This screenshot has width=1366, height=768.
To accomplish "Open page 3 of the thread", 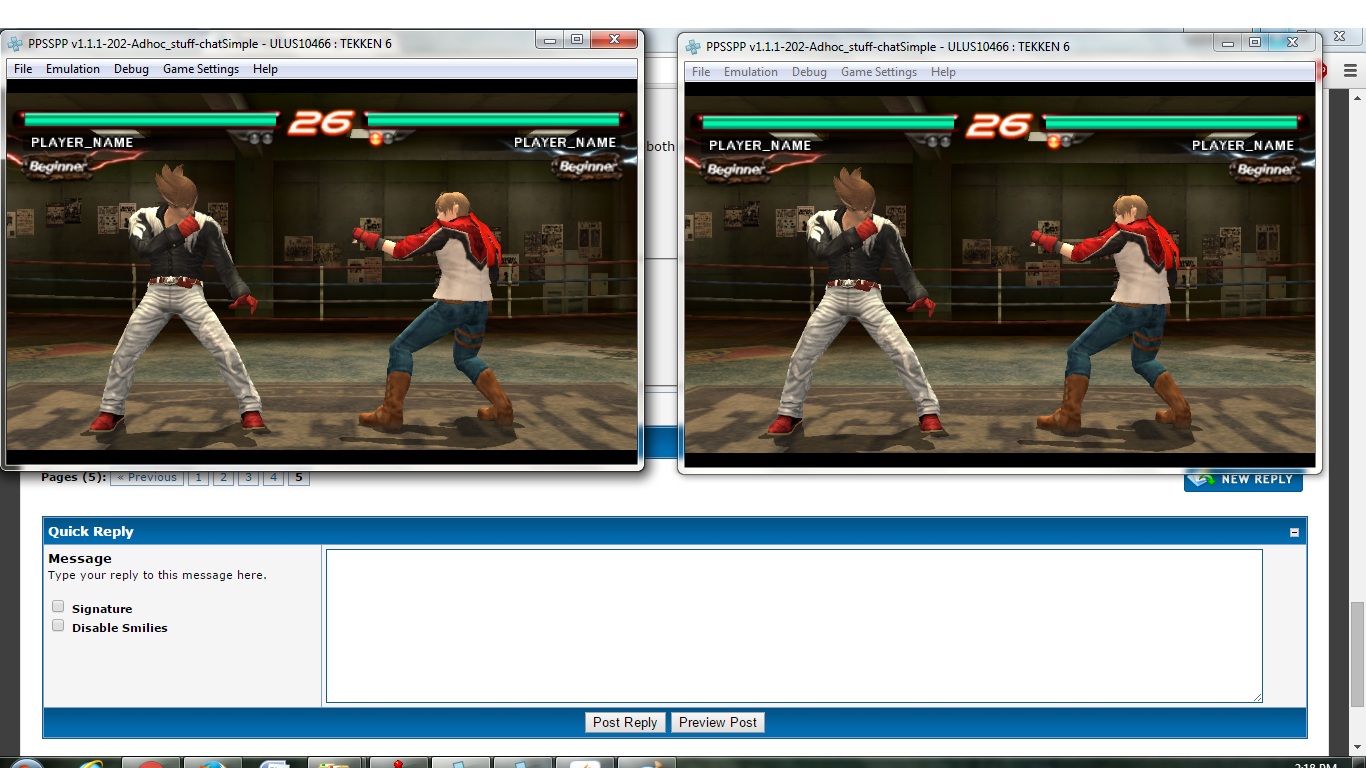I will (x=249, y=478).
